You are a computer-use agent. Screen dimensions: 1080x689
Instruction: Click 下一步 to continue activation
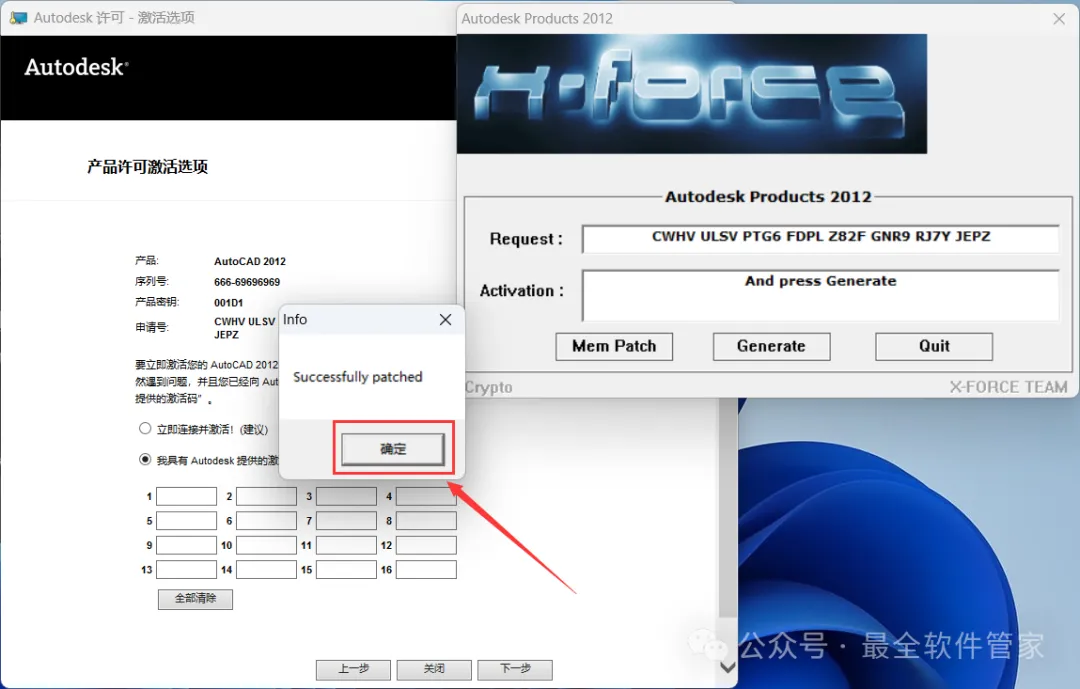[515, 669]
